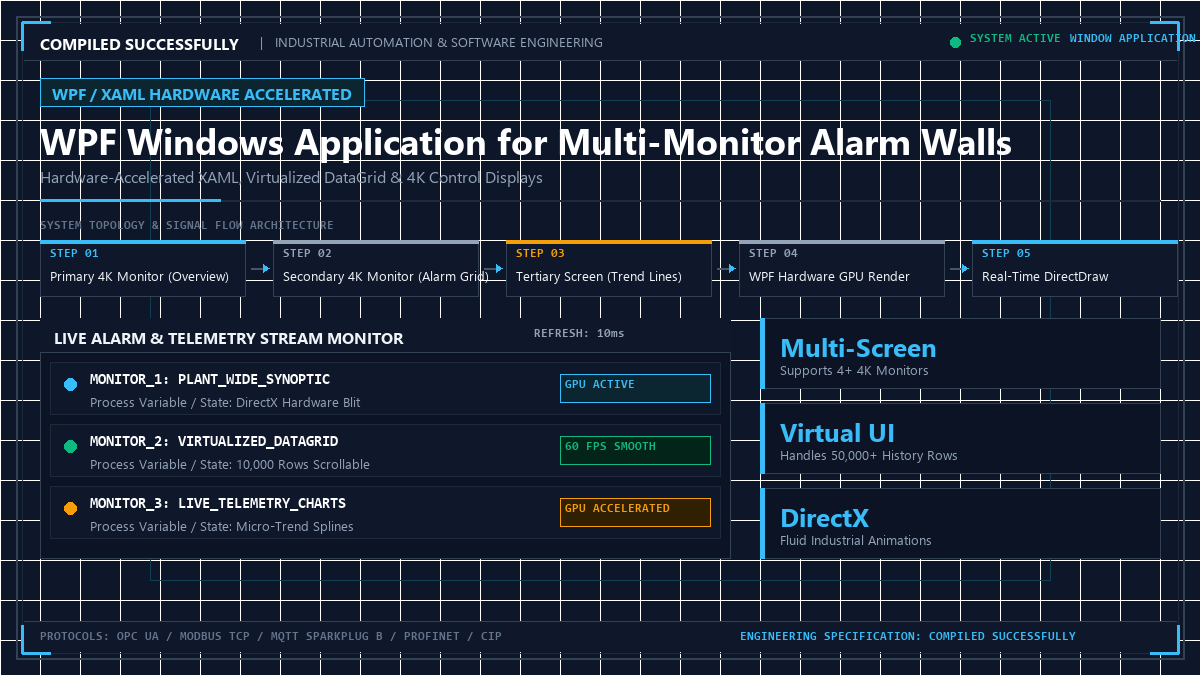Click the Hardware-Accelerated XAML subtitle line
1200x675 pixels.
coord(292,178)
